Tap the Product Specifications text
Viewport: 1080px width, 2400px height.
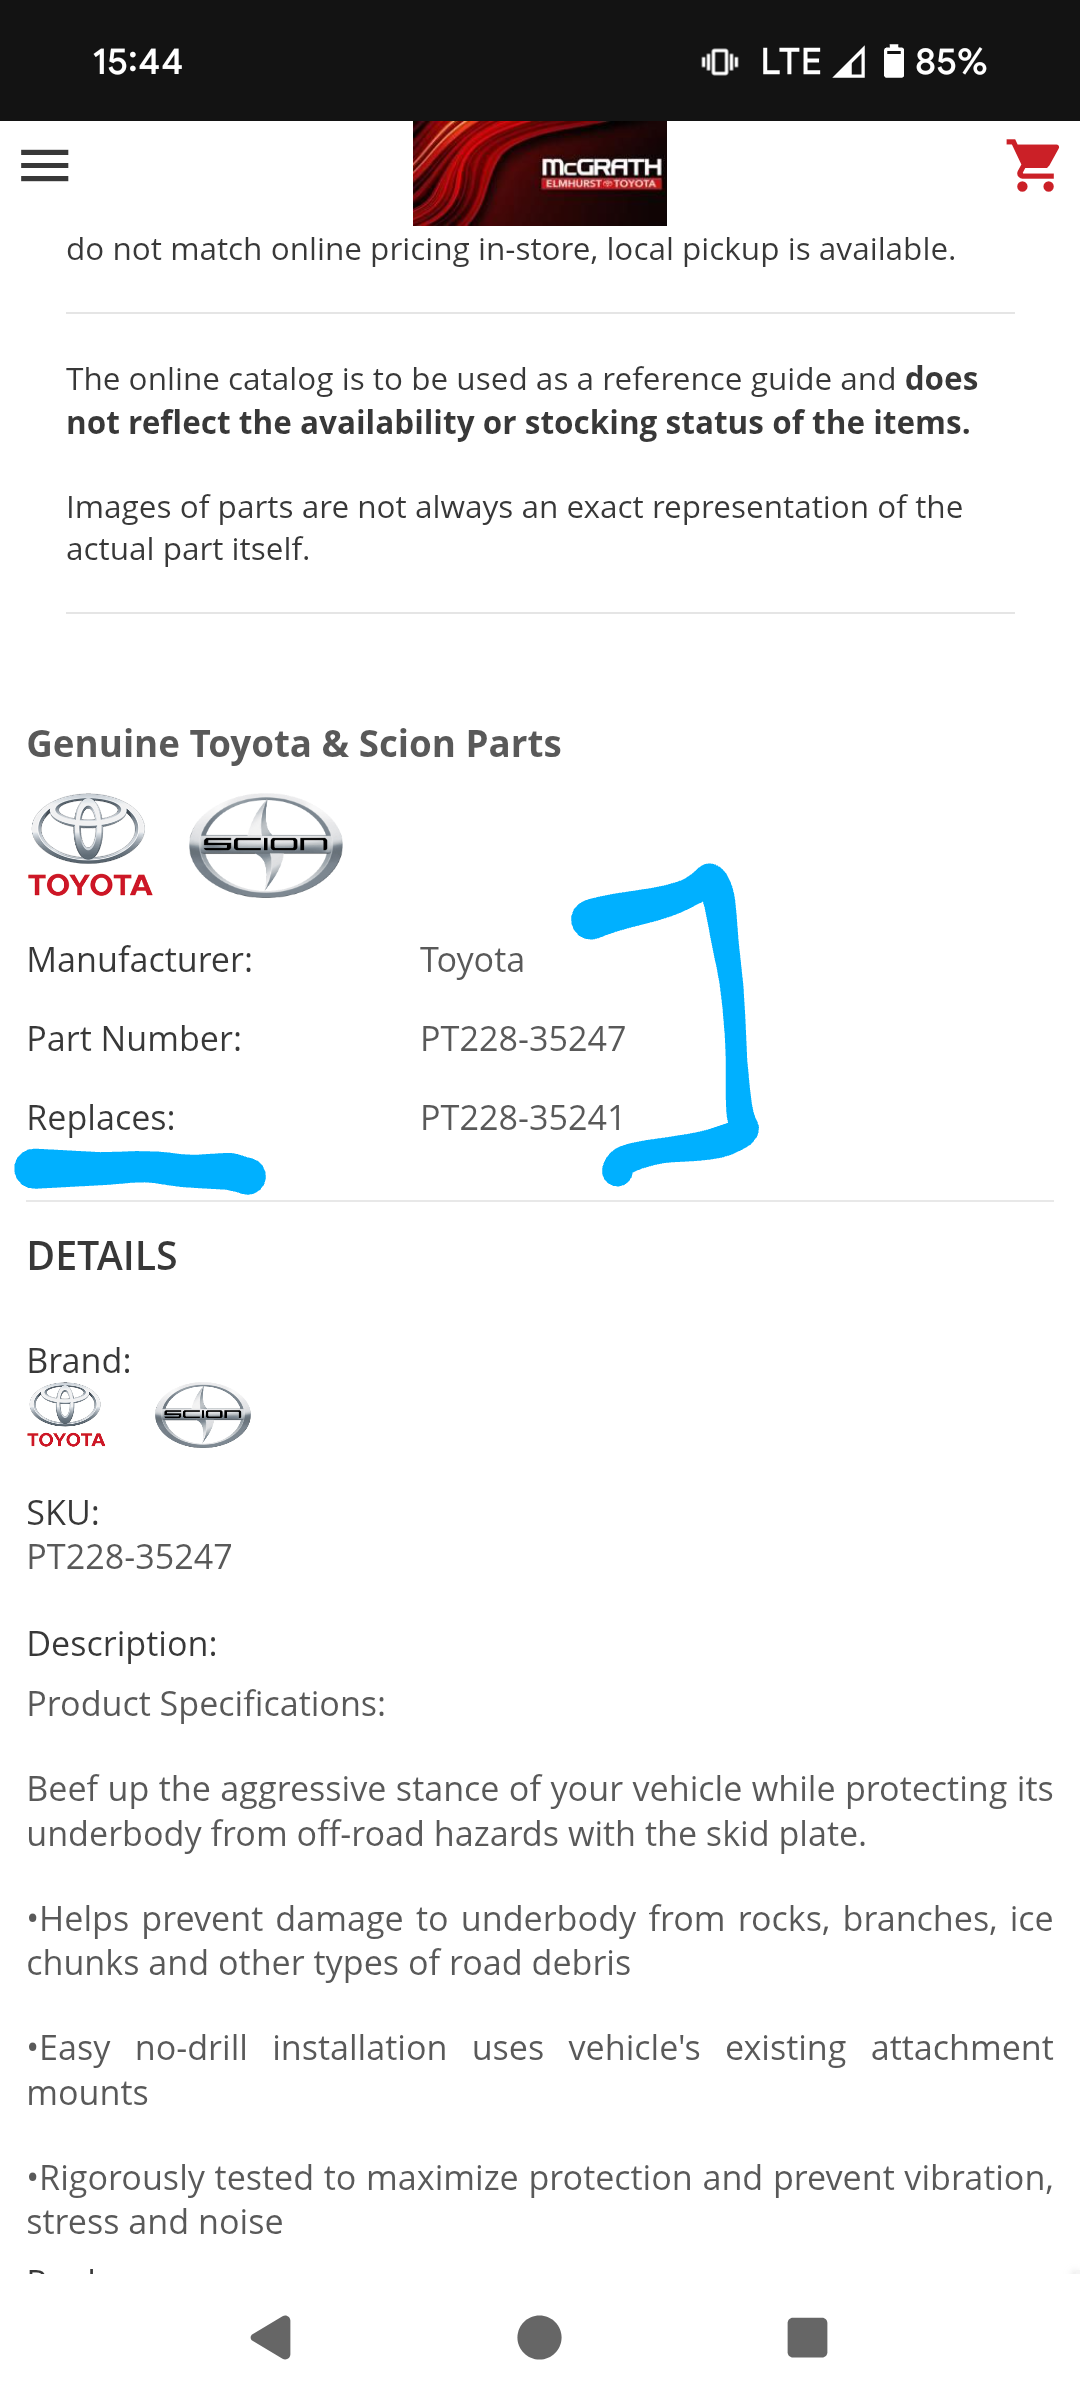tap(206, 1704)
